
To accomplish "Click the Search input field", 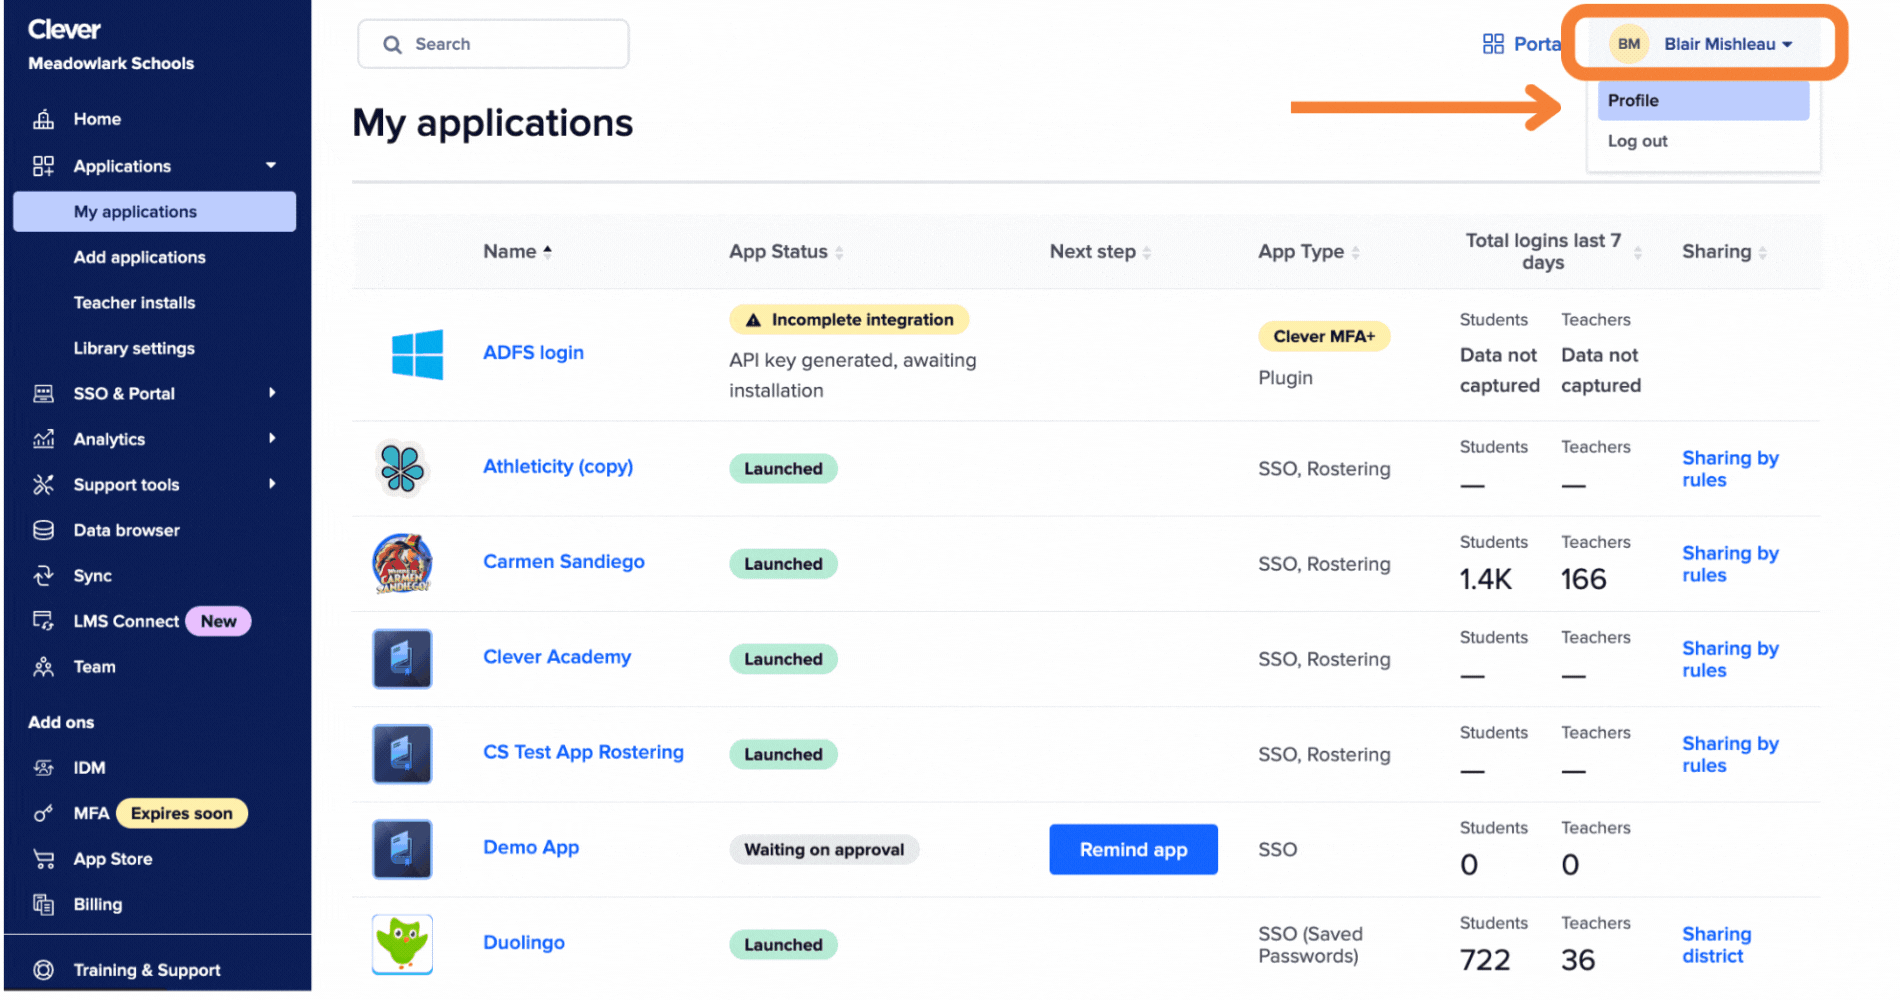I will click(492, 43).
